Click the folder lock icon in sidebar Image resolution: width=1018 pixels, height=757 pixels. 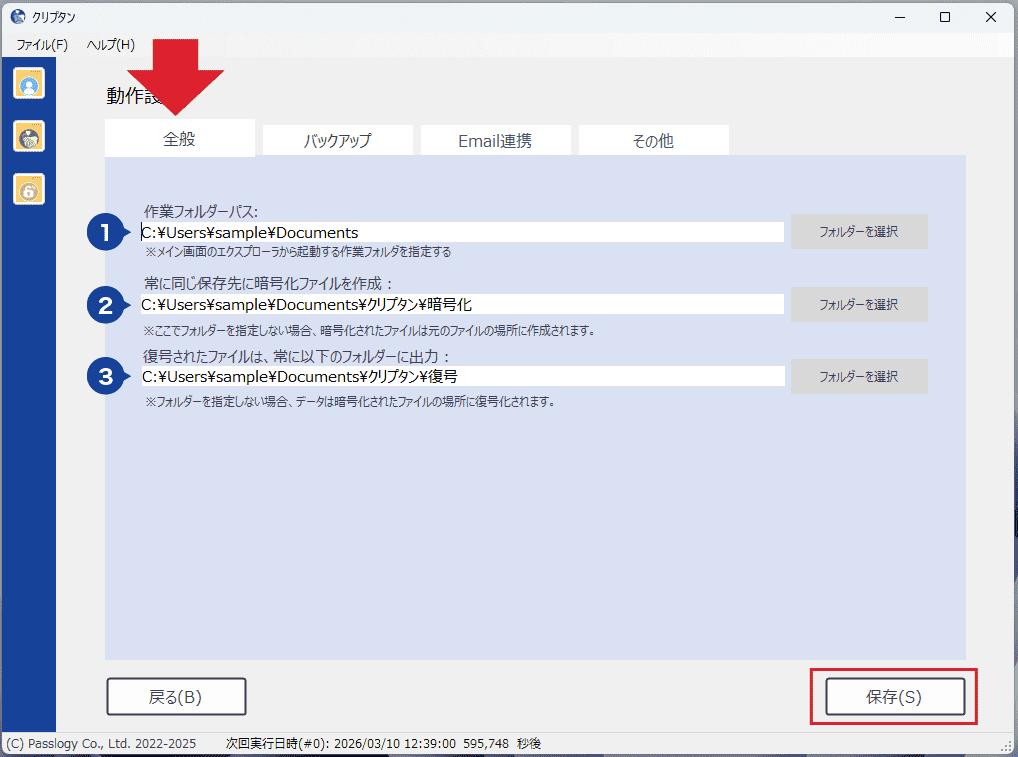pyautogui.click(x=29, y=136)
